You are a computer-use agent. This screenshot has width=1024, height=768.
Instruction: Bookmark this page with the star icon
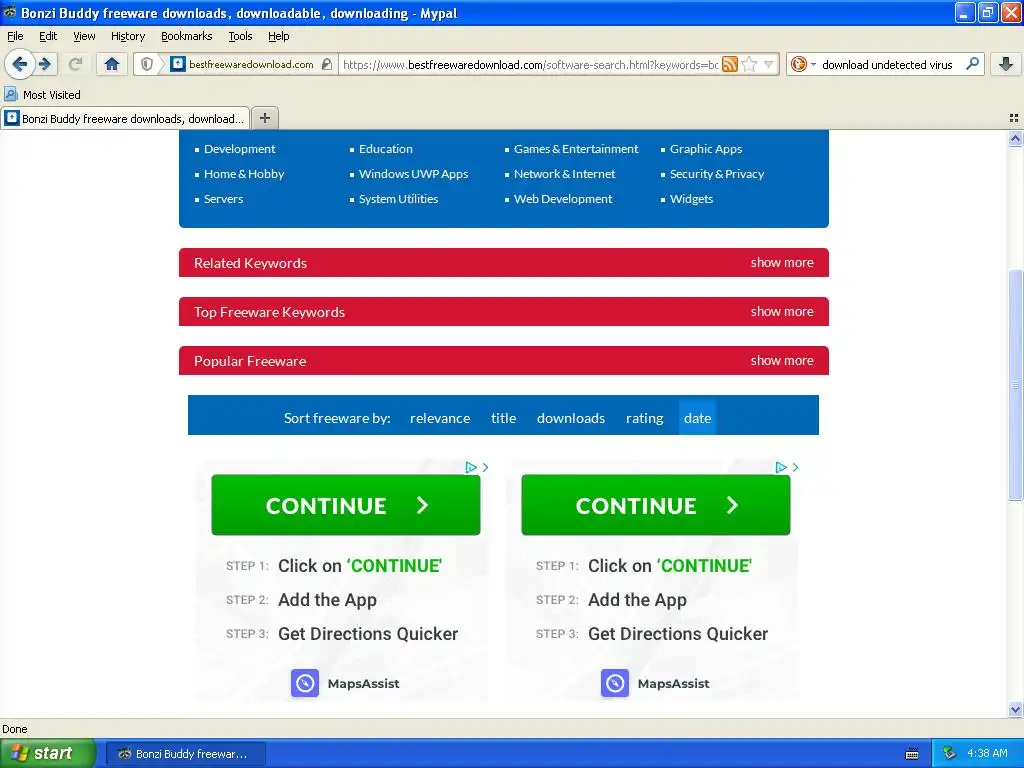[749, 64]
